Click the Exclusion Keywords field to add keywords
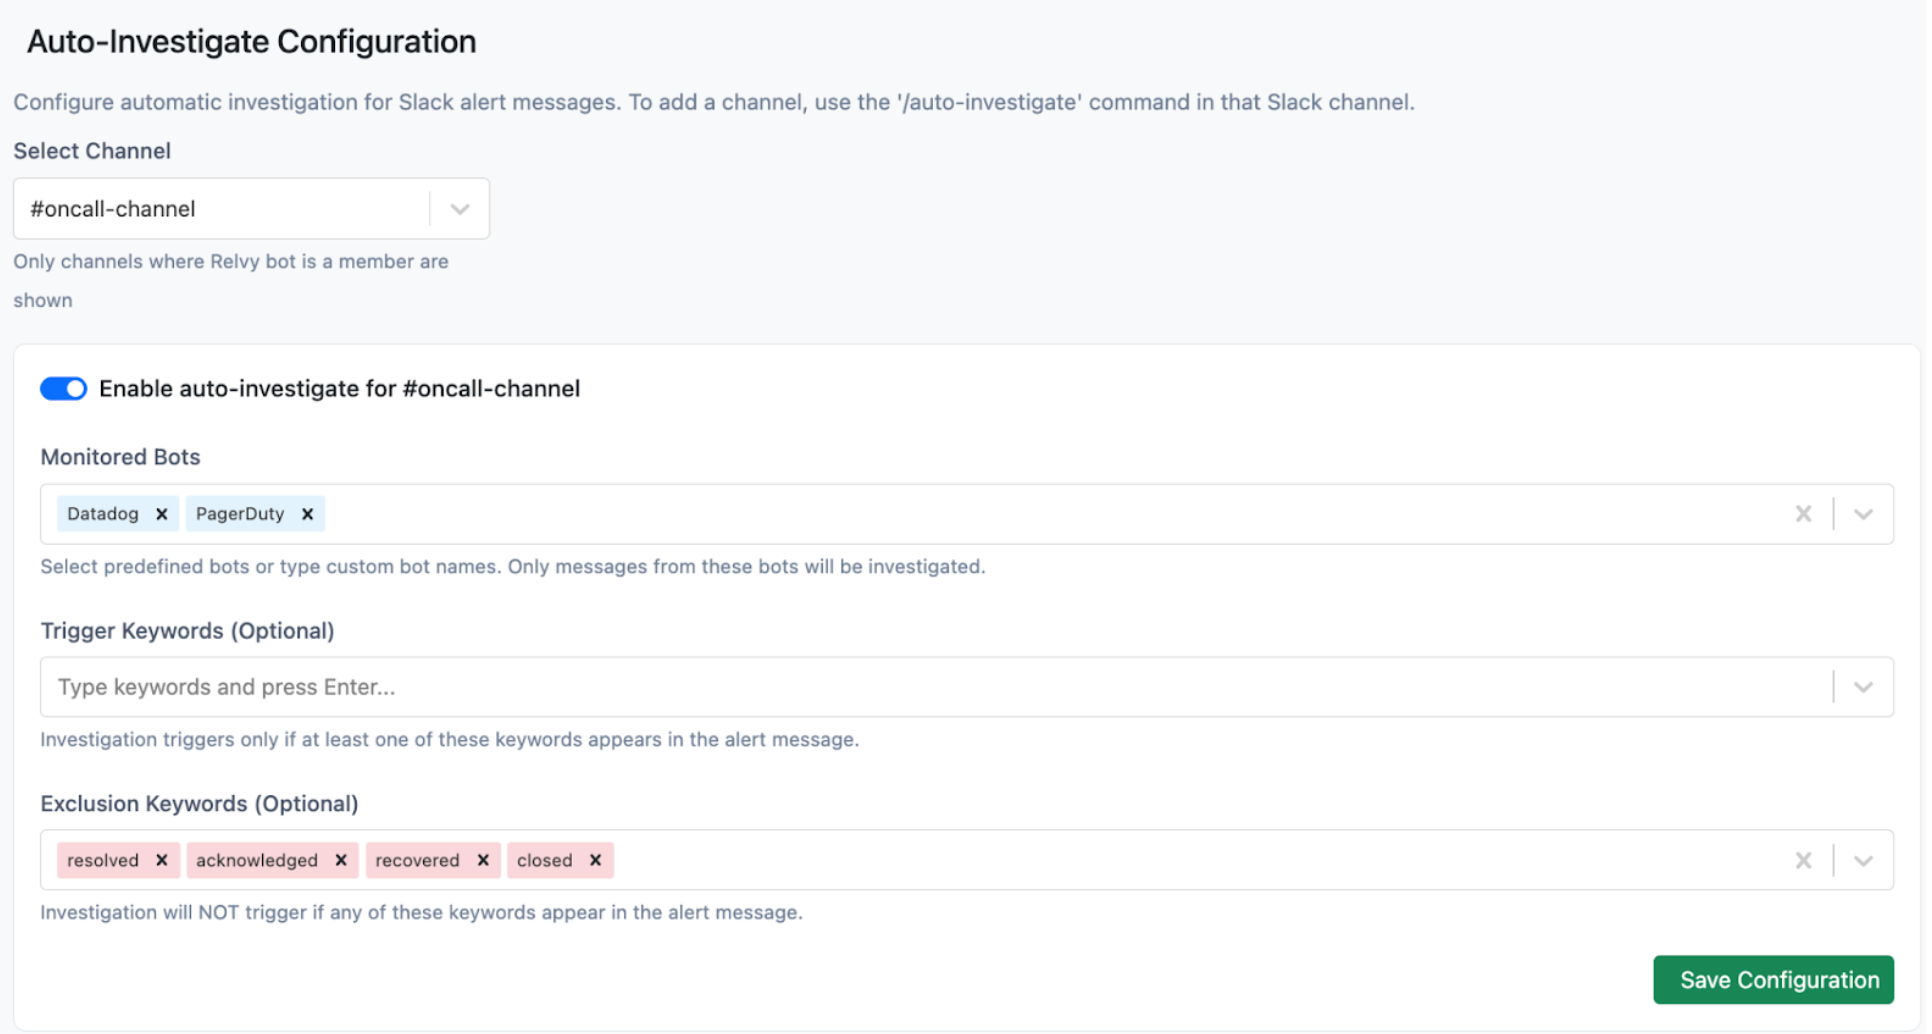Screen dimensions: 1932x1034 point(1000,860)
